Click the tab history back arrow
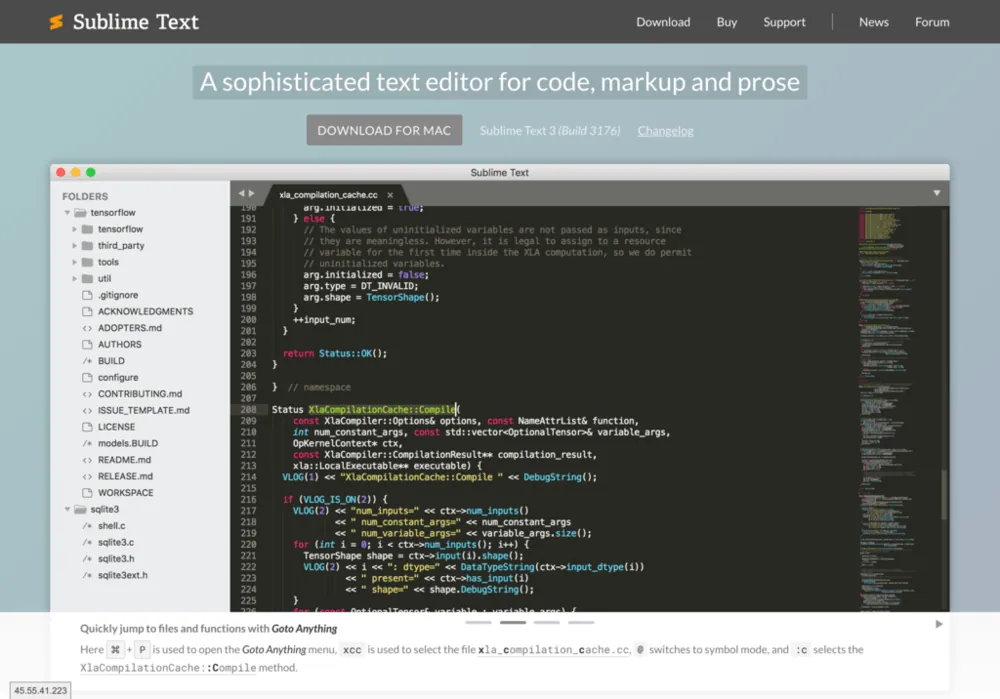Screen dimensions: 1000x699 pos(241,194)
